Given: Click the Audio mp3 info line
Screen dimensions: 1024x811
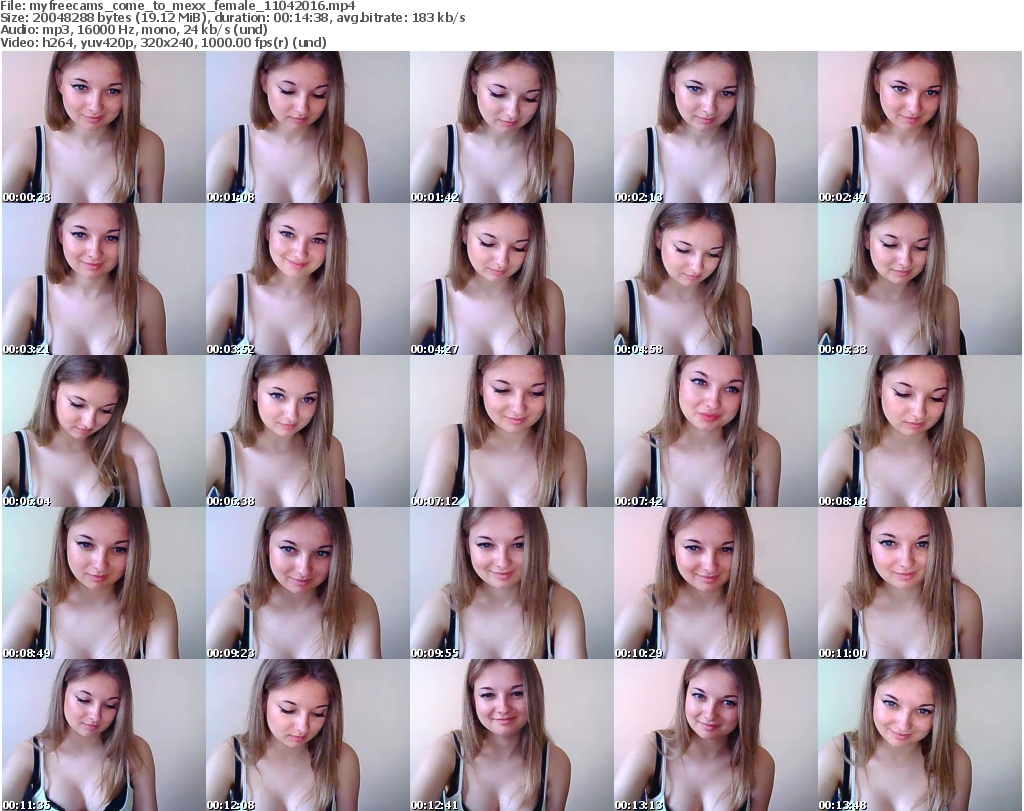Looking at the screenshot, I should tap(134, 30).
